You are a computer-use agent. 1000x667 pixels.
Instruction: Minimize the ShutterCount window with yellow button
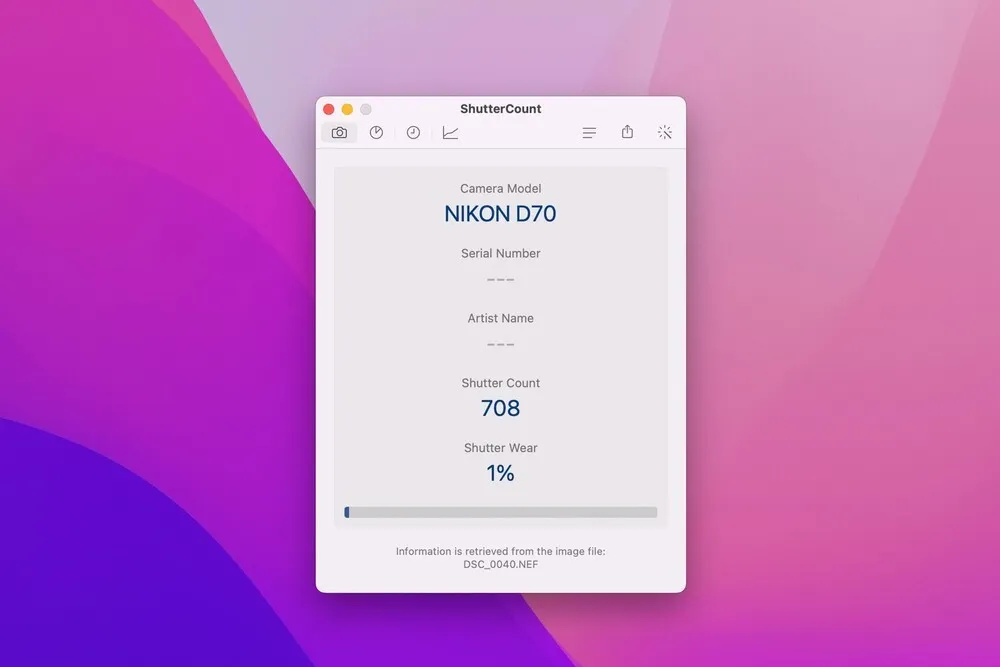347,109
